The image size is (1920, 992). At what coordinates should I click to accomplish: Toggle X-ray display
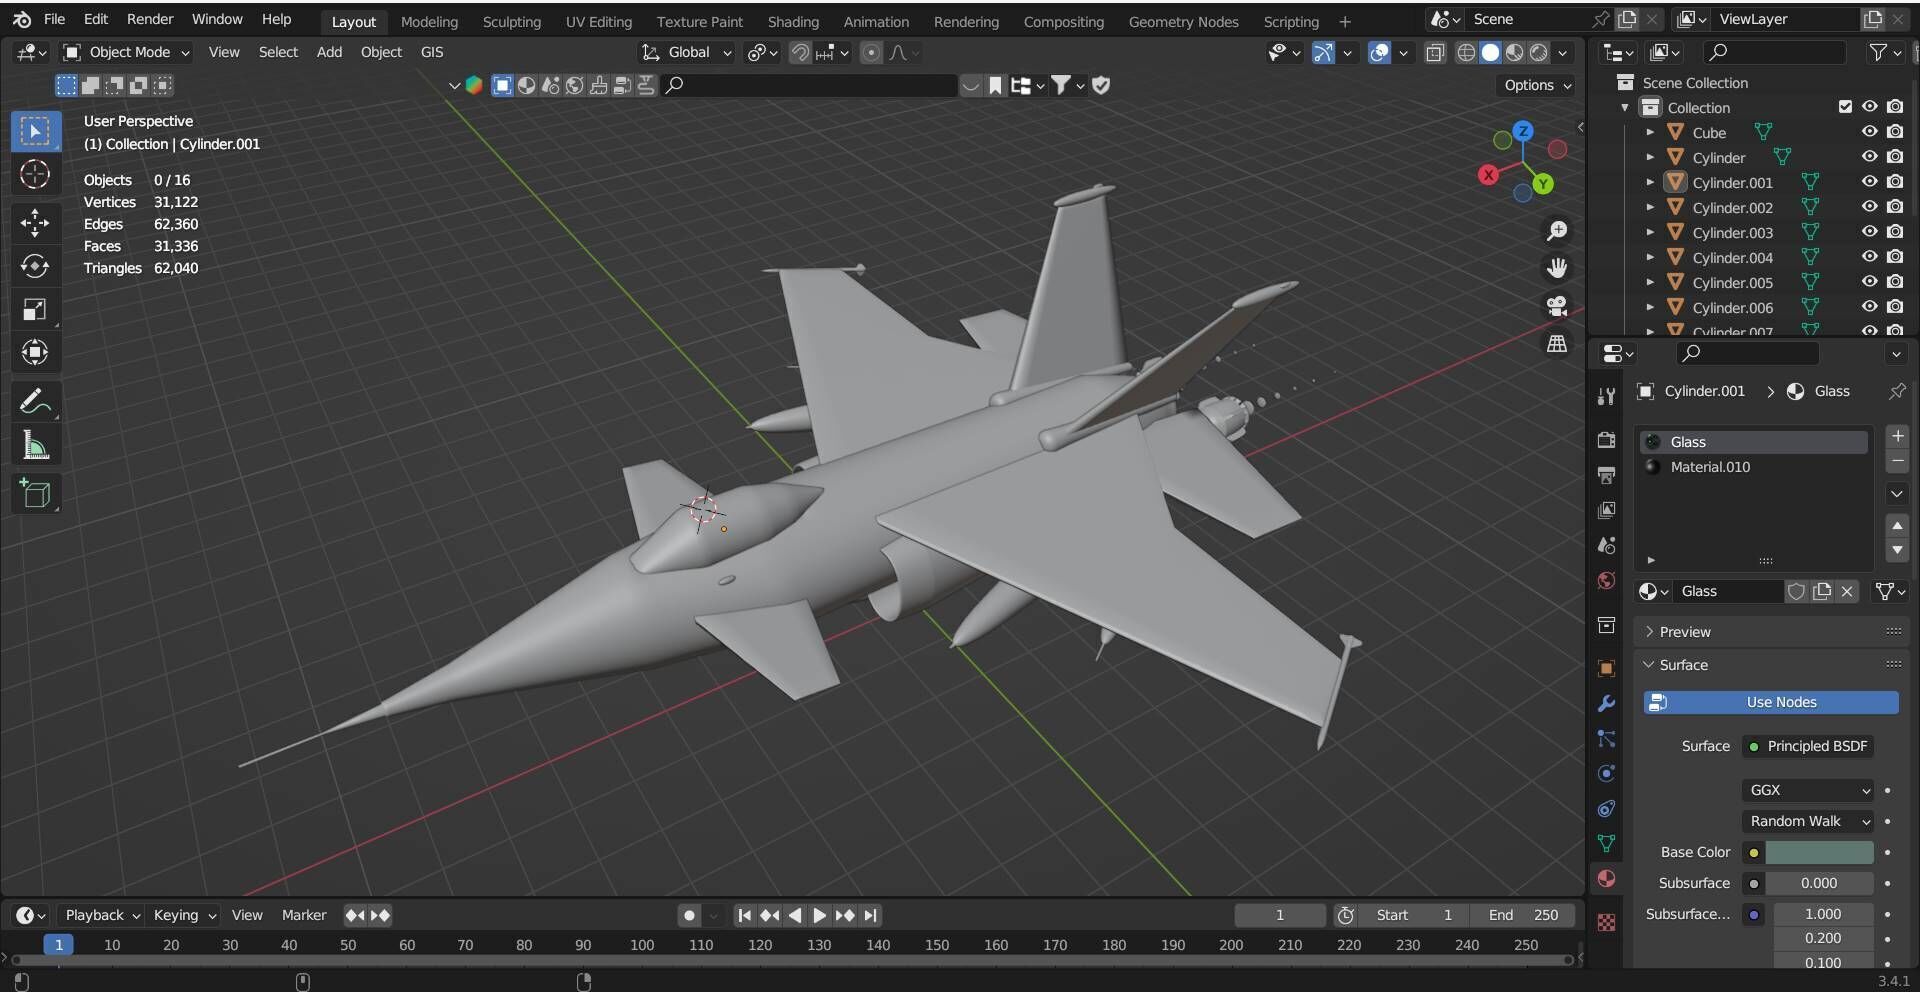pyautogui.click(x=1435, y=52)
